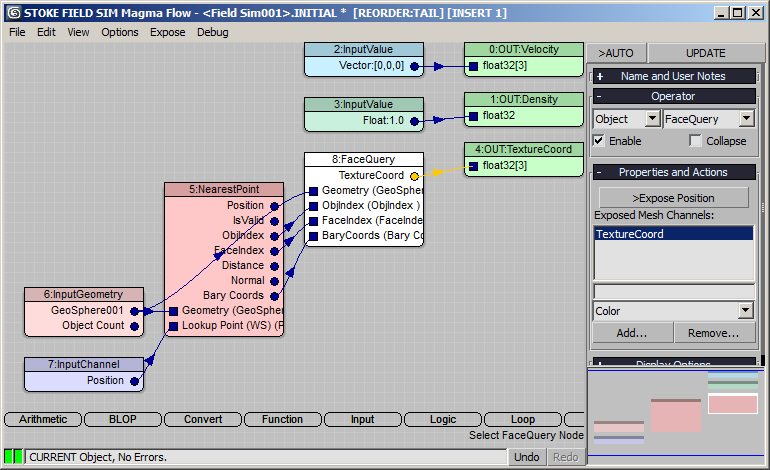Select the 6:InputGeometry node title
Screen dimensions: 770x470
tap(83, 294)
